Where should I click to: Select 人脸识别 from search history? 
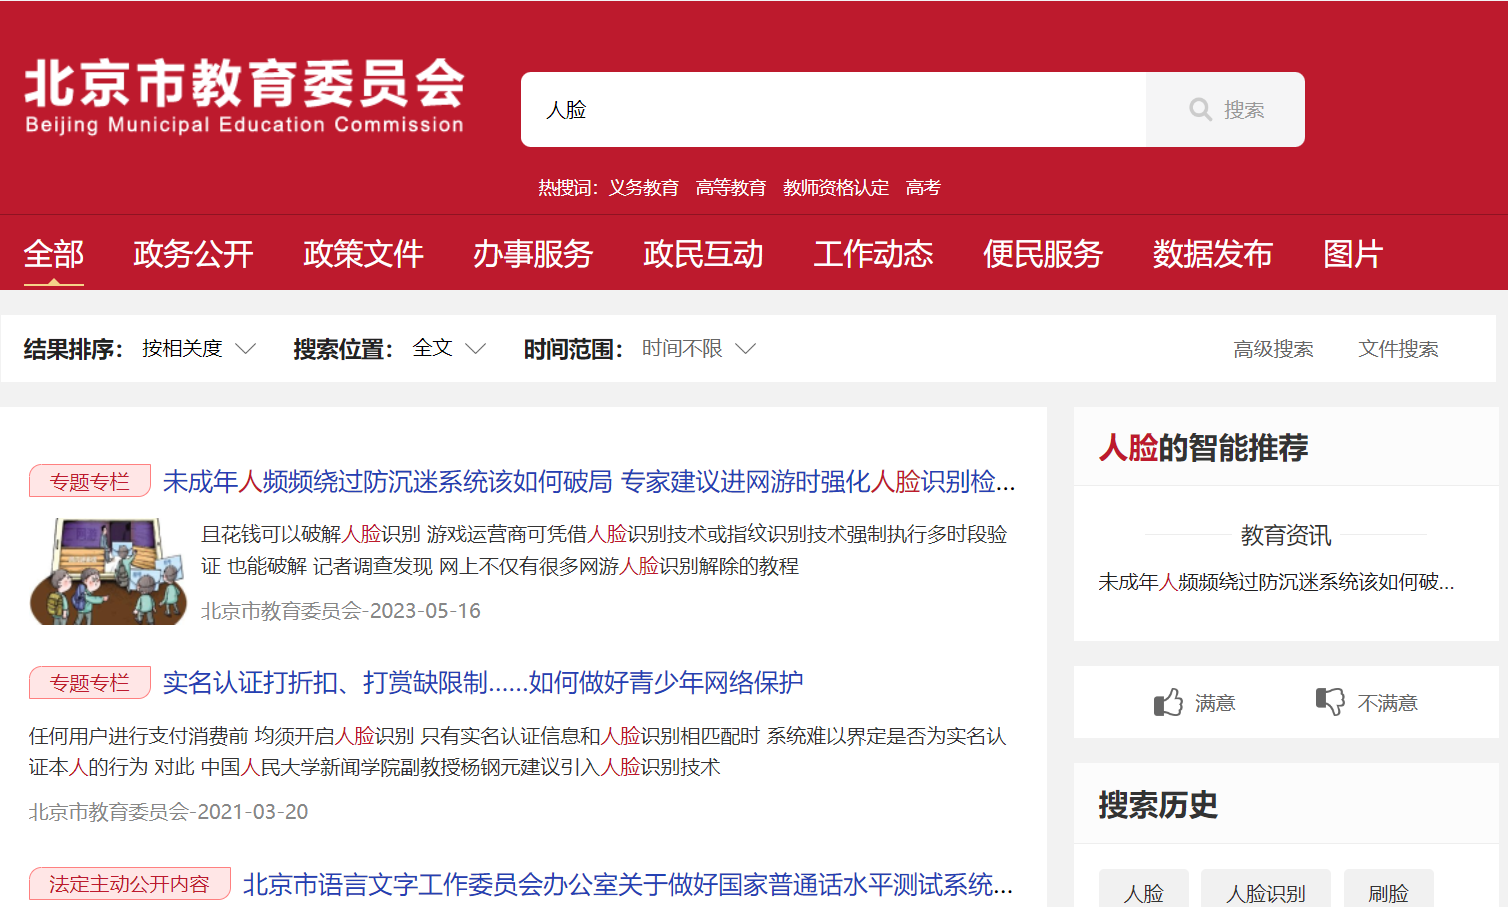click(x=1266, y=892)
